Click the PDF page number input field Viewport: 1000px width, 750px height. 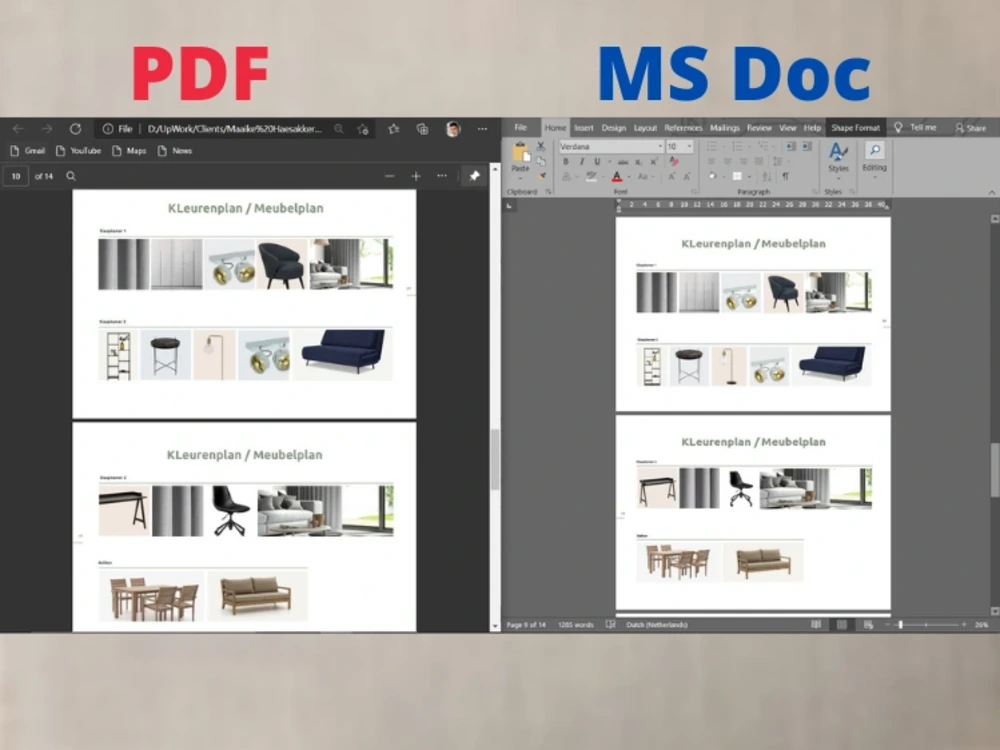(15, 176)
